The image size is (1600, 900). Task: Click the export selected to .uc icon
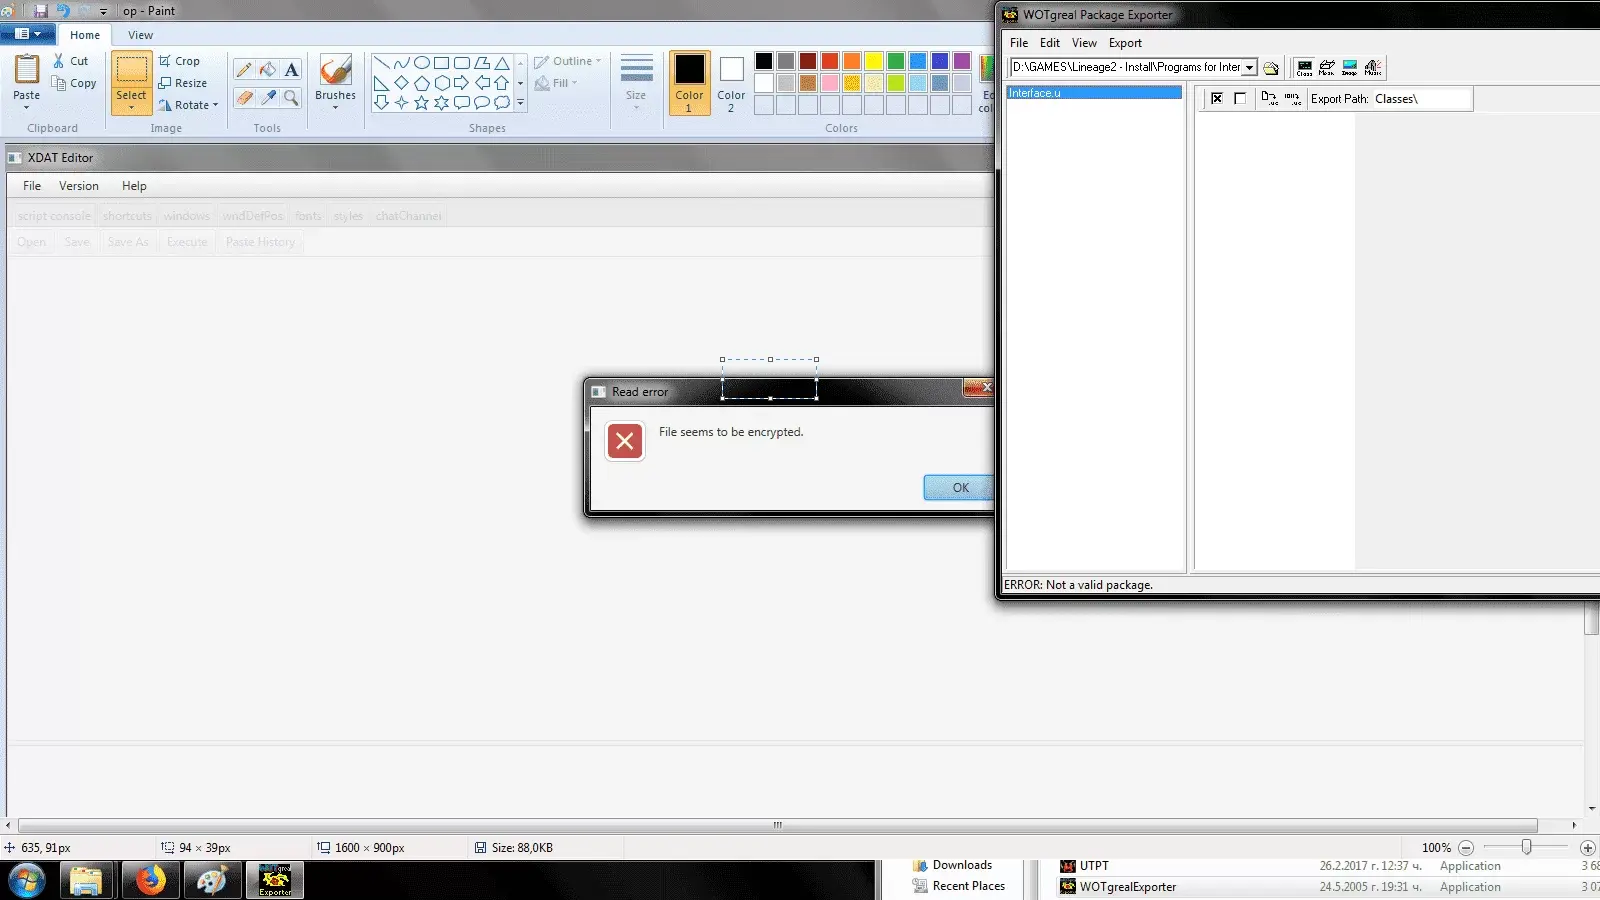coord(1269,98)
